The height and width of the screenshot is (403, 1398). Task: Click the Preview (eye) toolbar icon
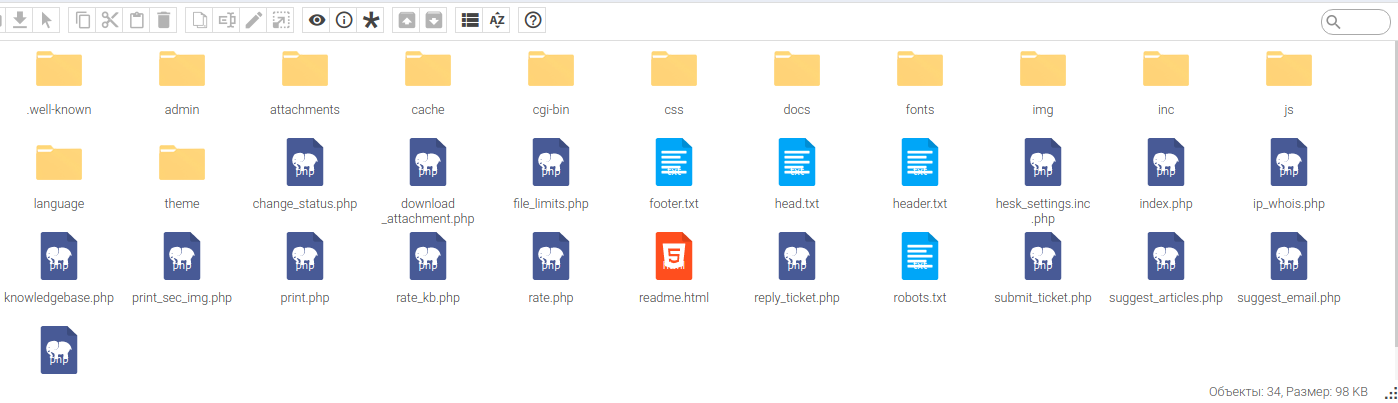[x=317, y=20]
